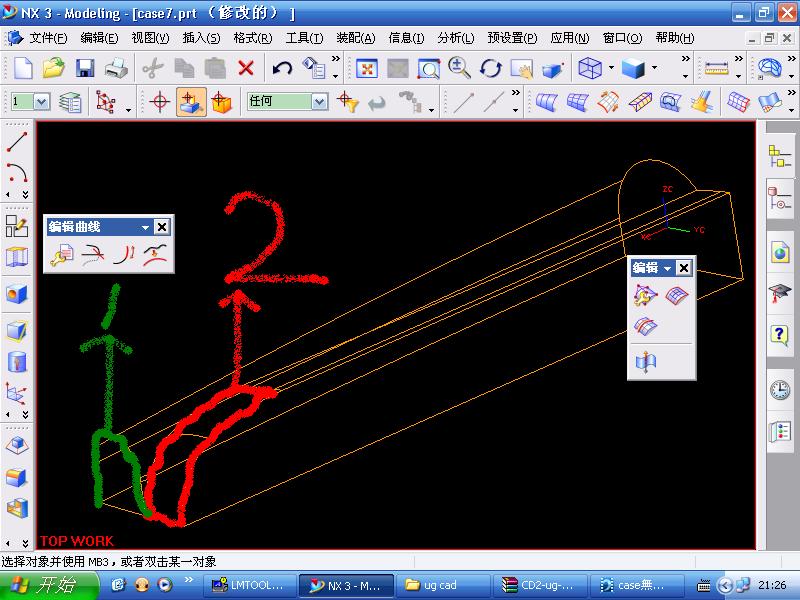
Task: Open the 编辑曲线 toolbar options arrow
Action: 145,227
